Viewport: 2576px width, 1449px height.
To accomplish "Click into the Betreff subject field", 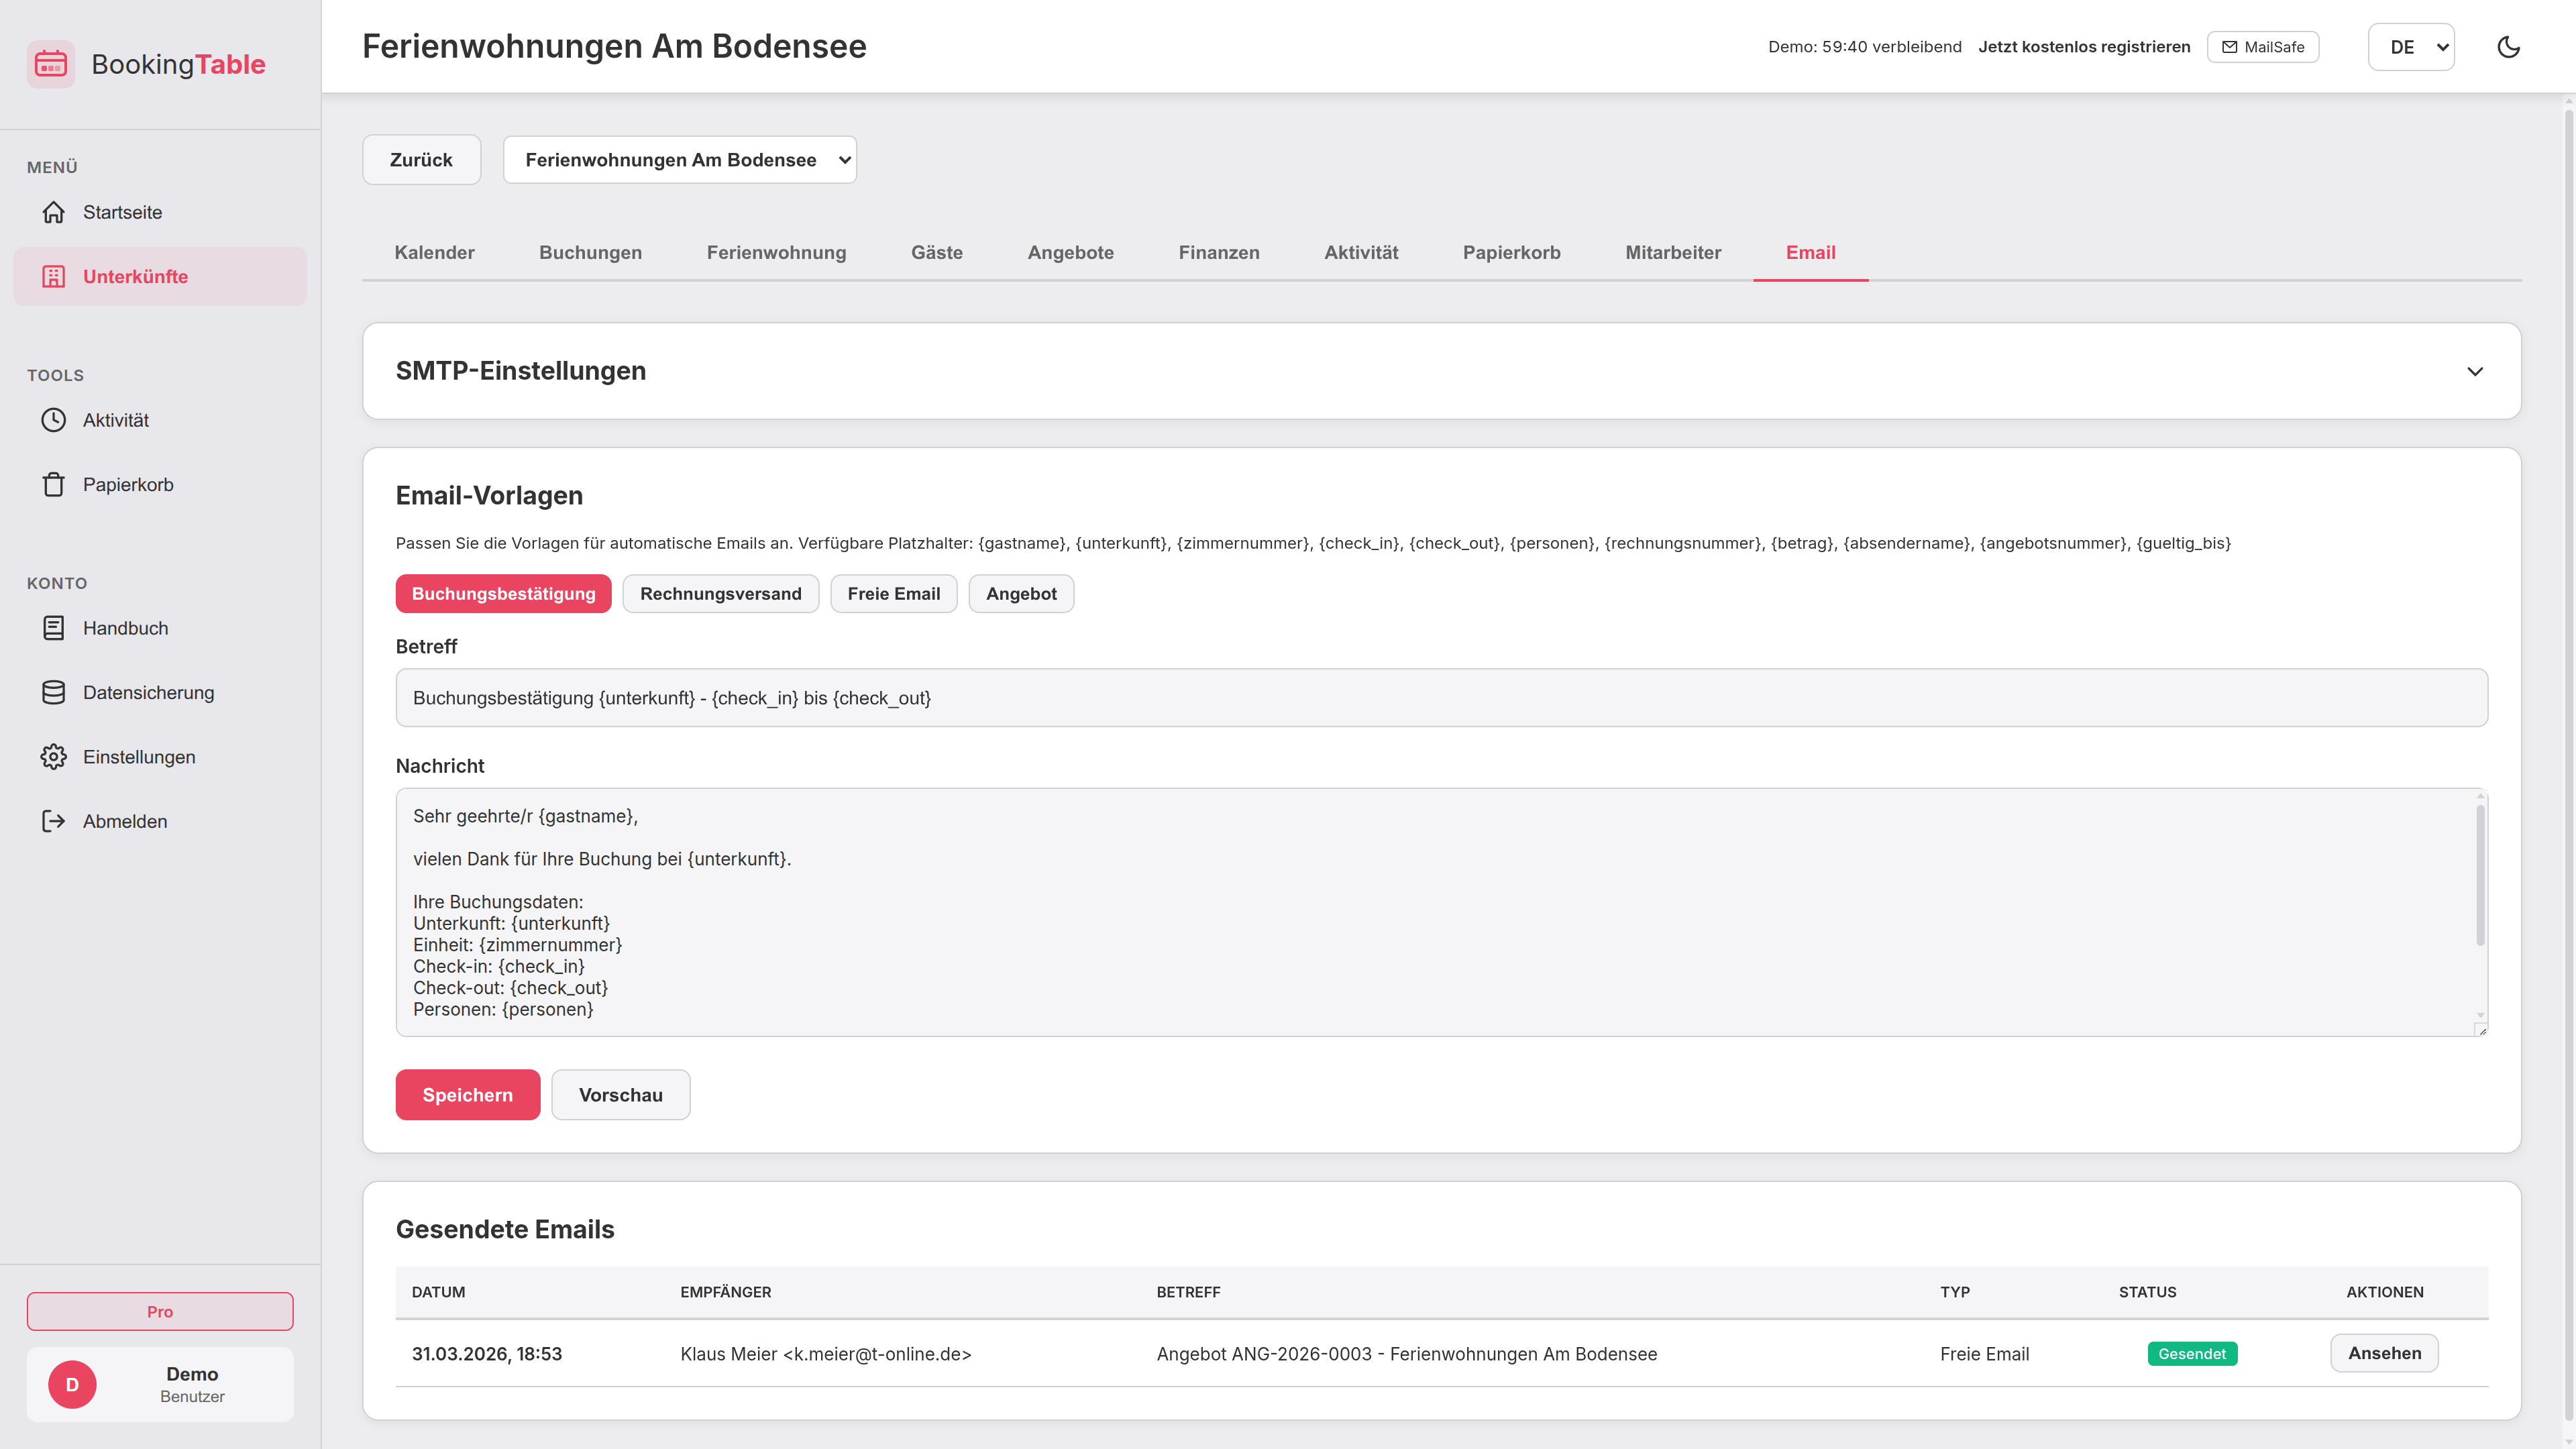I will point(1442,698).
